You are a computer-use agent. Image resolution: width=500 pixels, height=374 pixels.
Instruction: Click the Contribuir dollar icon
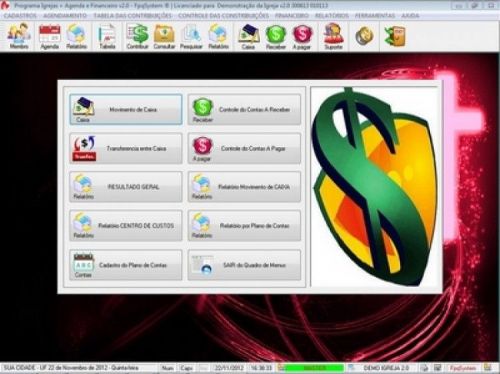[x=137, y=36]
